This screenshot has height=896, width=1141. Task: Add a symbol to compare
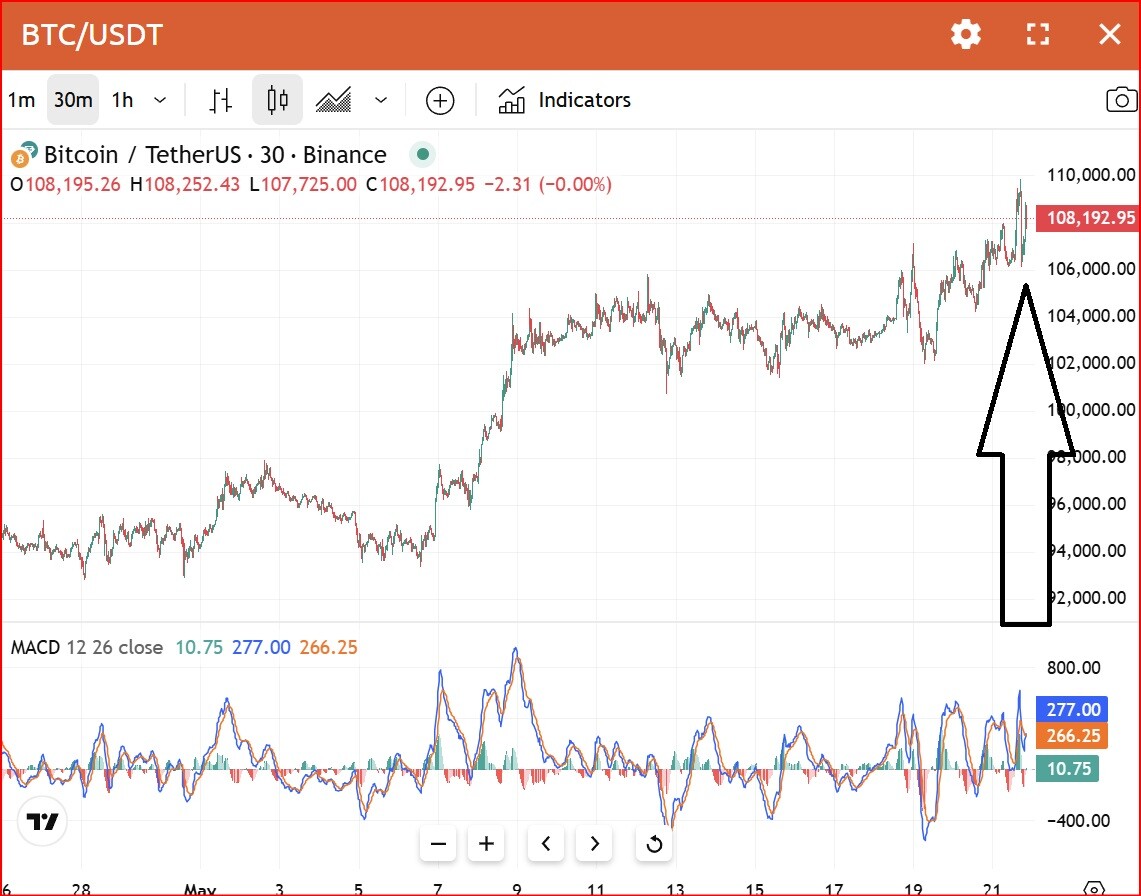440,100
